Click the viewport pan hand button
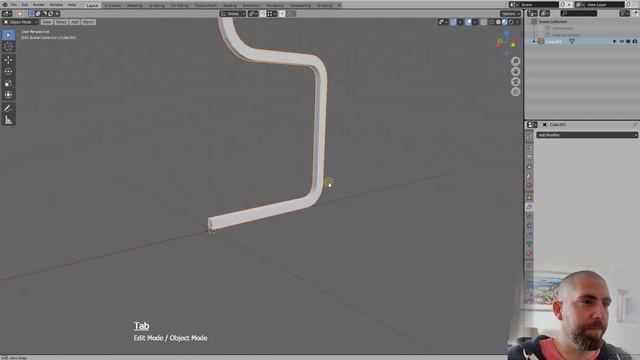Screen dimensions: 640x360 click(x=516, y=71)
